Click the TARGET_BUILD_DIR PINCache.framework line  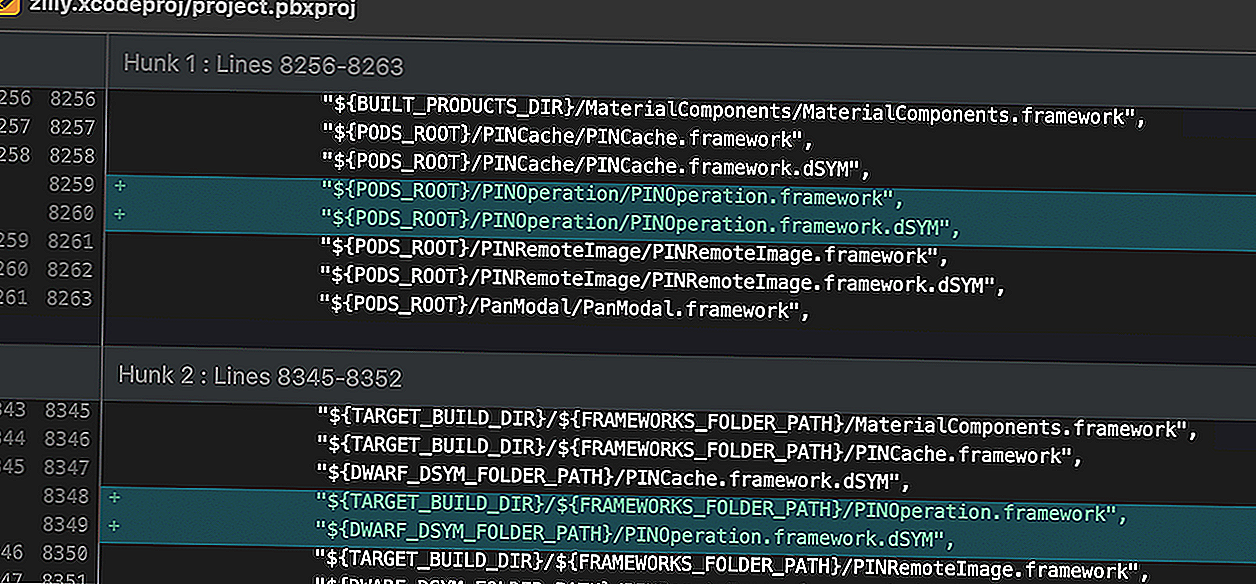tap(700, 448)
